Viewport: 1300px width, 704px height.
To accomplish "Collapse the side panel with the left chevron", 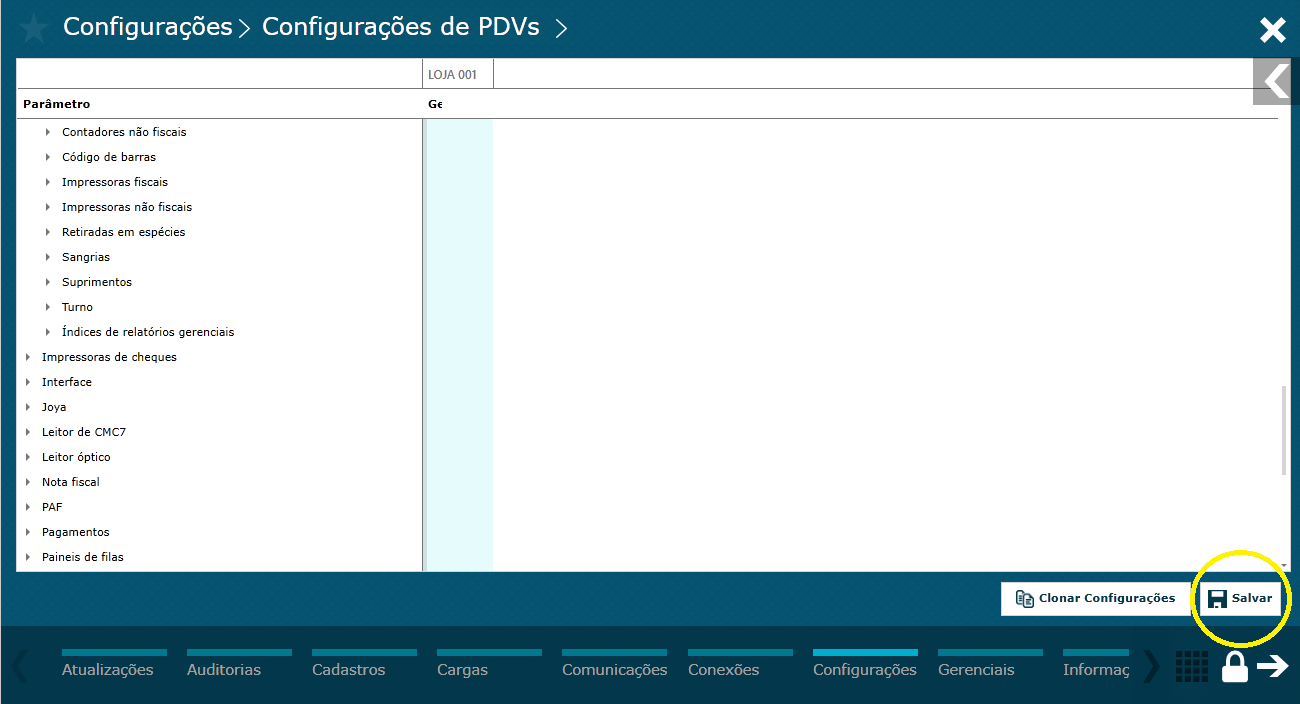I will click(x=1276, y=81).
